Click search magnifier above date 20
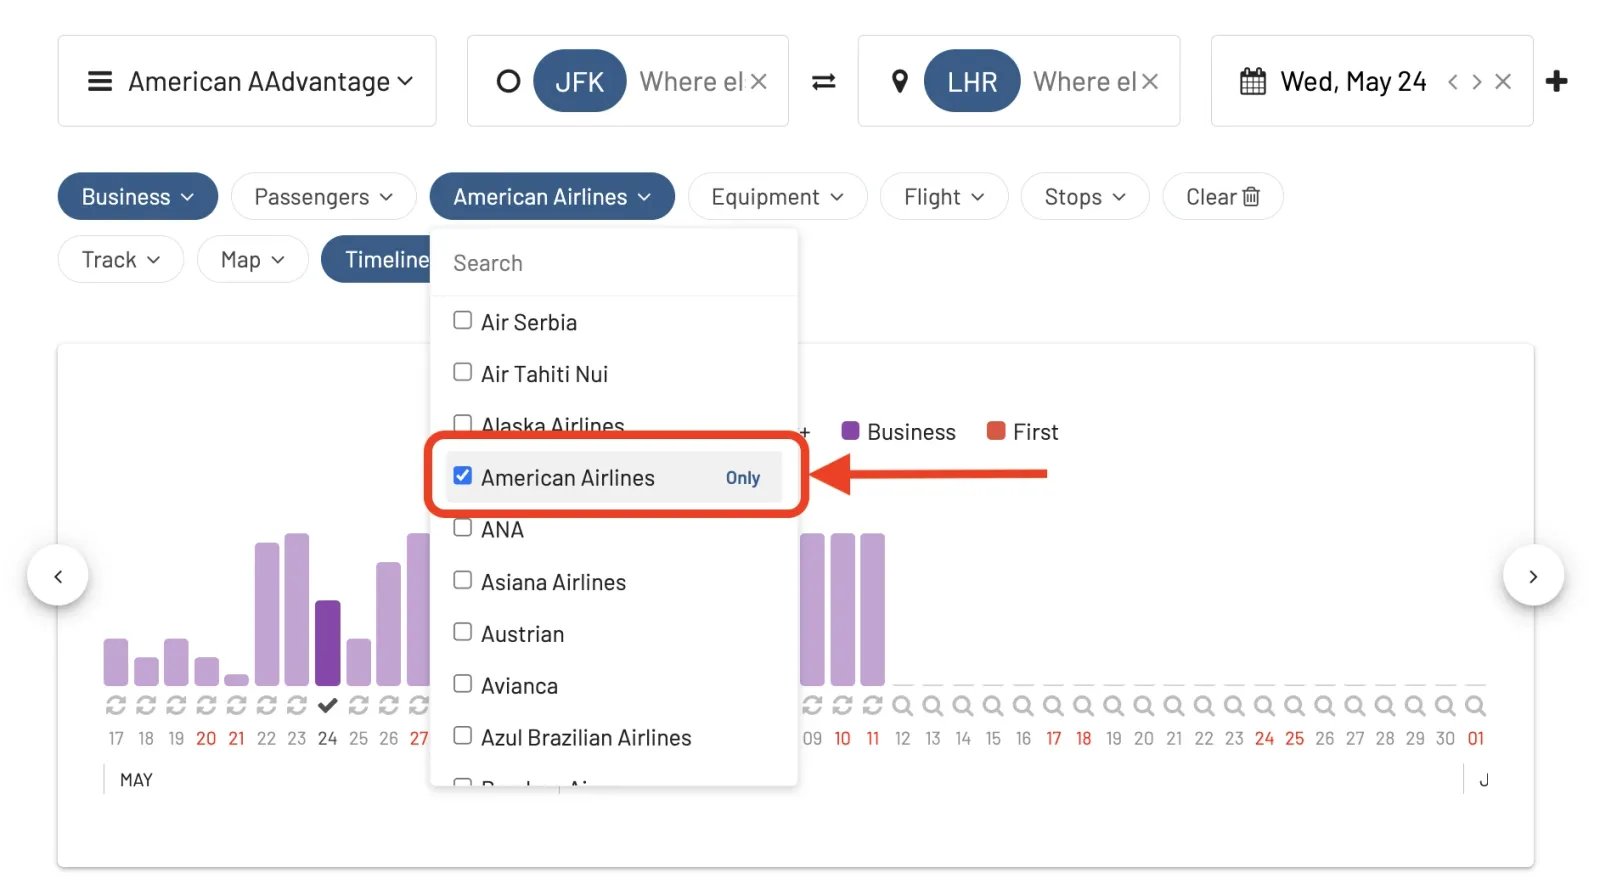 tap(1144, 706)
